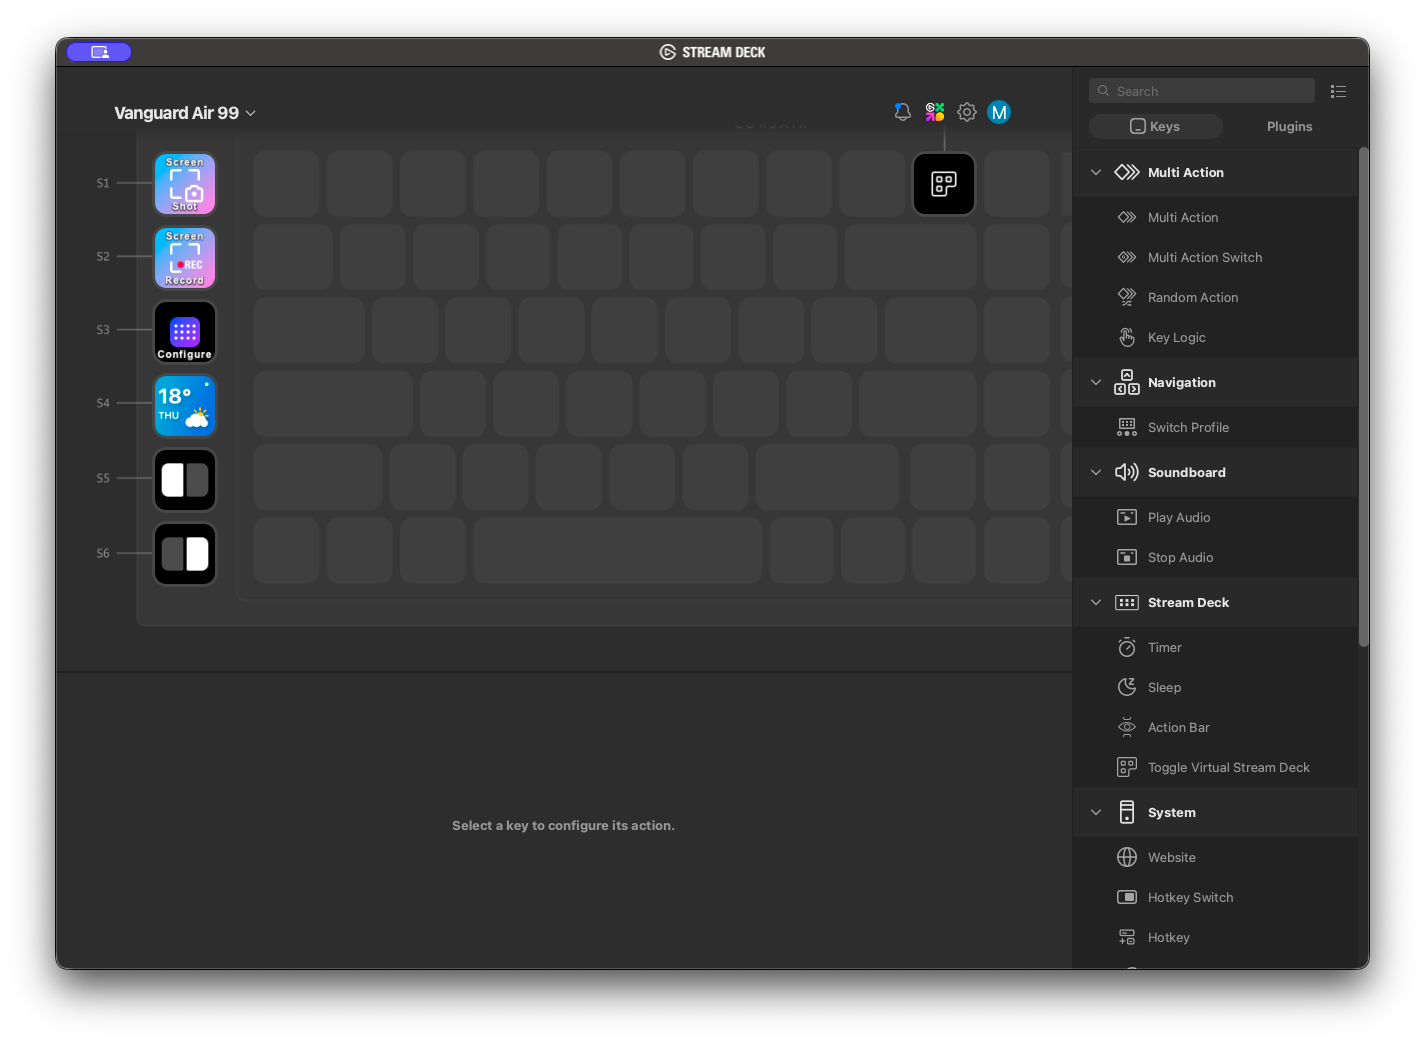Click the Action Bar eye icon

[x=1127, y=727]
